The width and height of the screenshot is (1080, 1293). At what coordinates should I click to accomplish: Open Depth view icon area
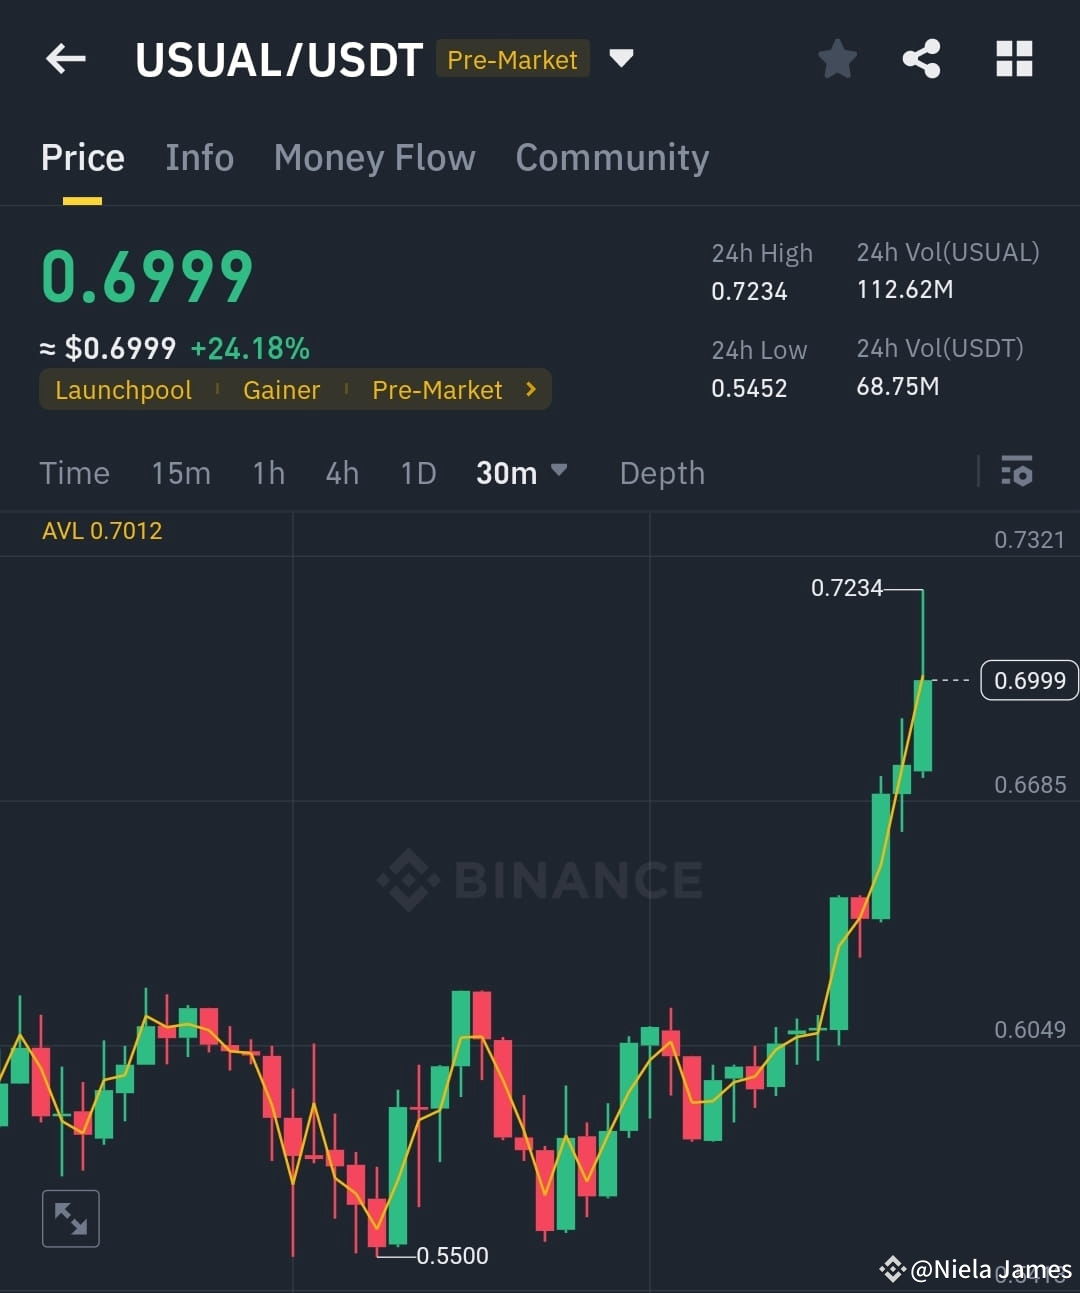pos(661,472)
